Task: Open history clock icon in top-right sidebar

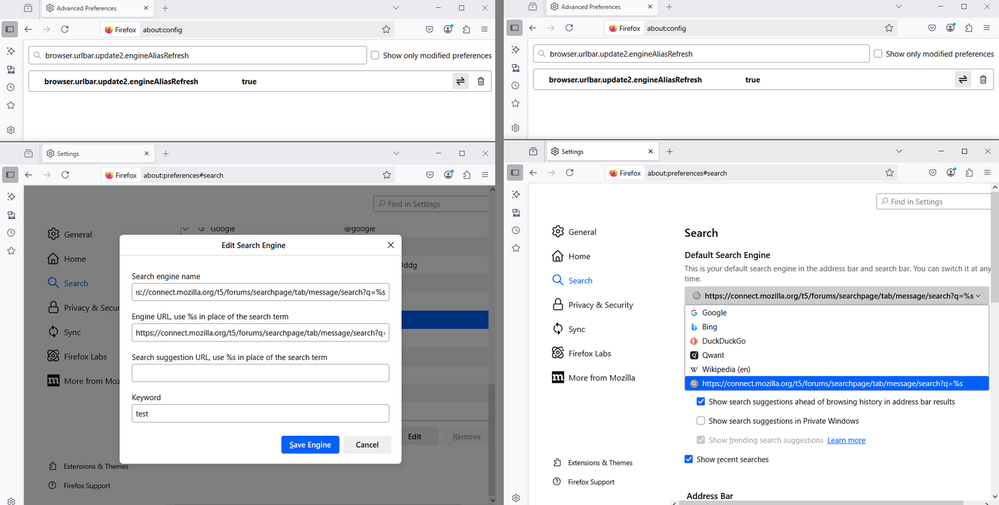Action: (x=515, y=85)
